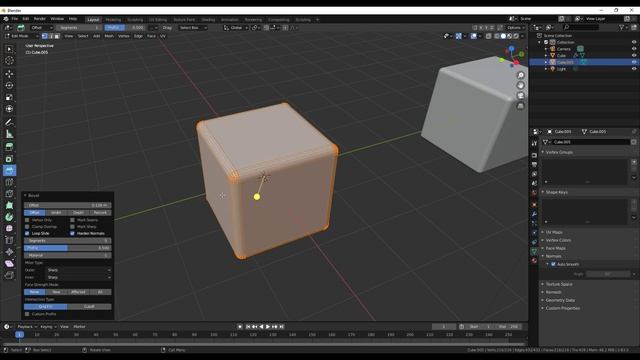The image size is (640, 360).
Task: Select the Measure tool
Action: [9, 134]
